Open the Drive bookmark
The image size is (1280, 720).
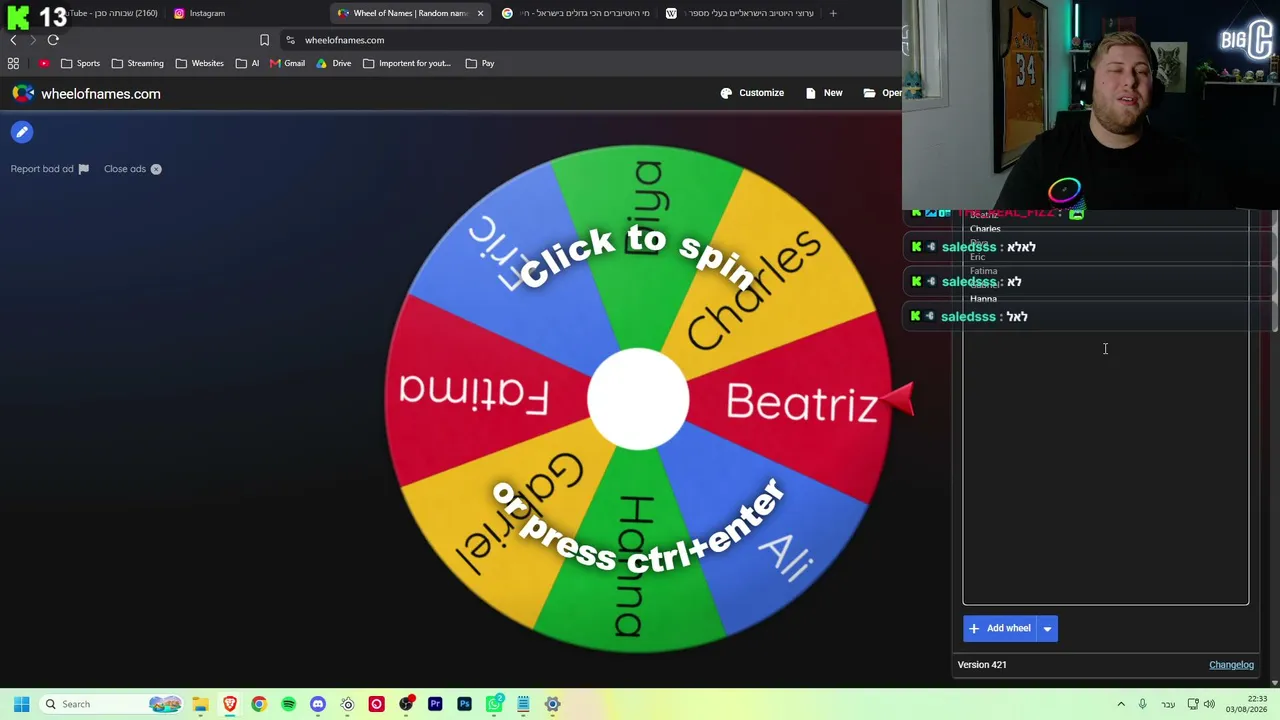[x=334, y=63]
